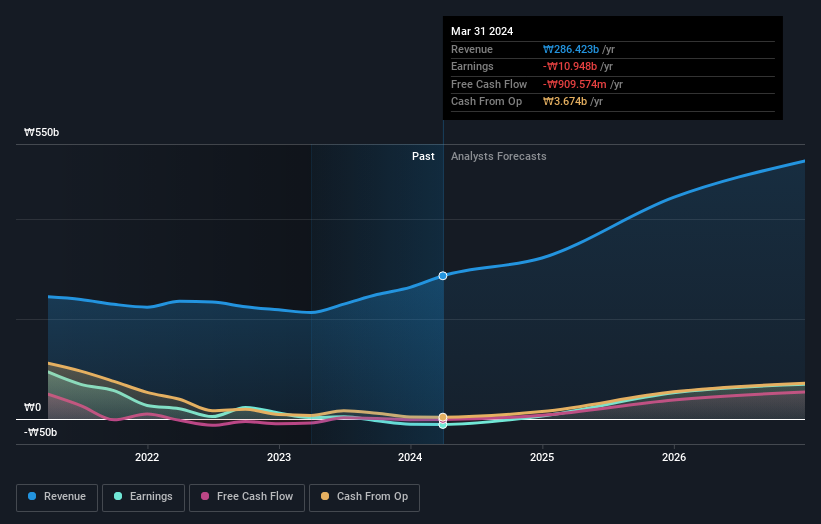
Task: Click the Past section label
Action: tap(423, 156)
